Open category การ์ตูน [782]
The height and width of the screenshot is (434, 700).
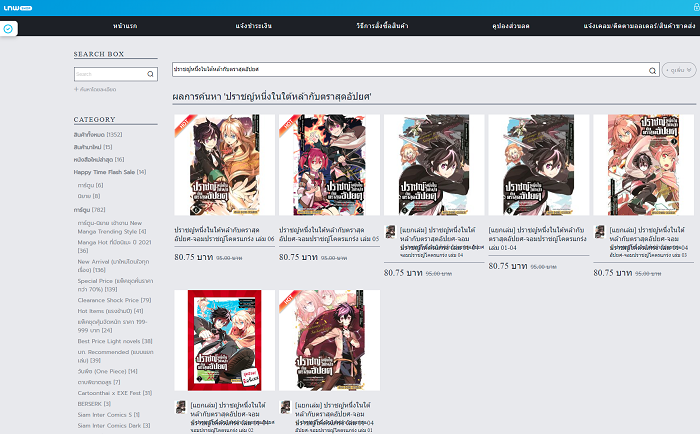89,209
